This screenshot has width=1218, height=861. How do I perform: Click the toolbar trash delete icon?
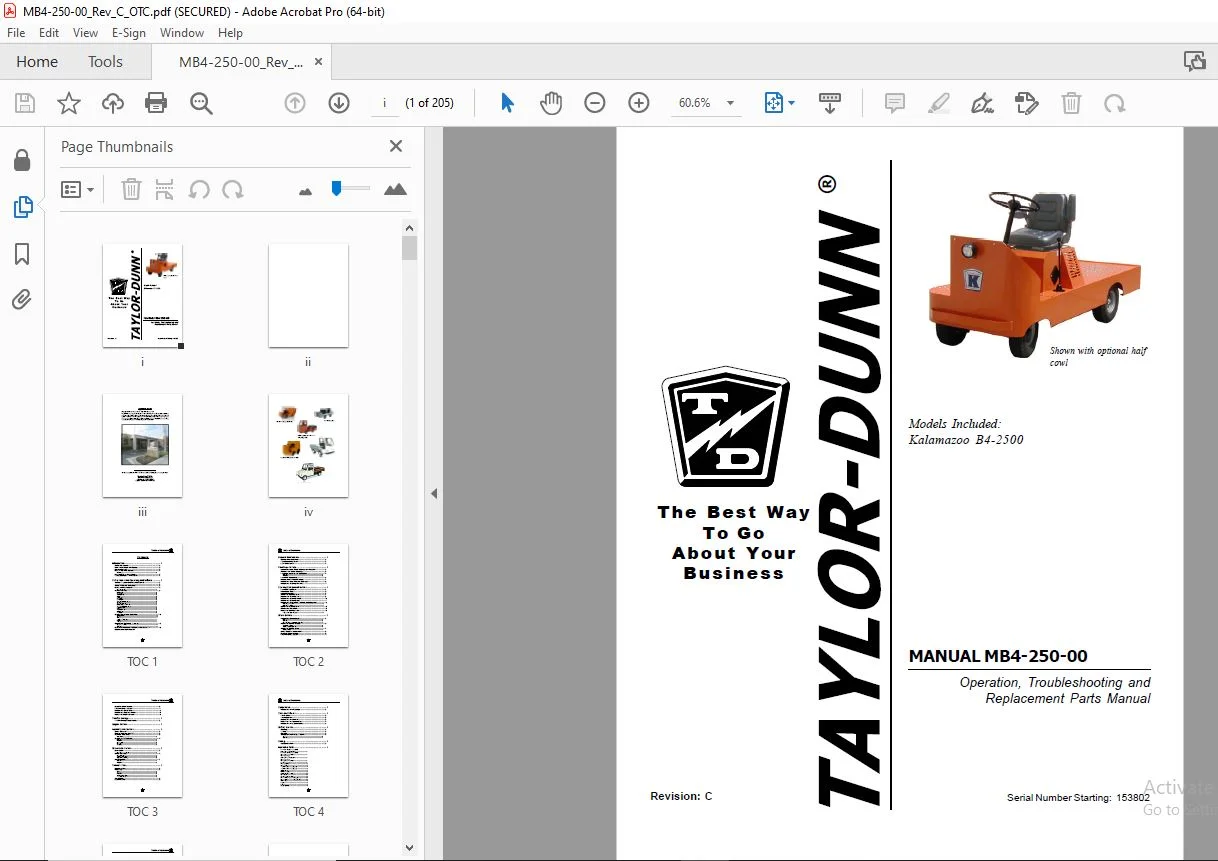click(x=1071, y=103)
